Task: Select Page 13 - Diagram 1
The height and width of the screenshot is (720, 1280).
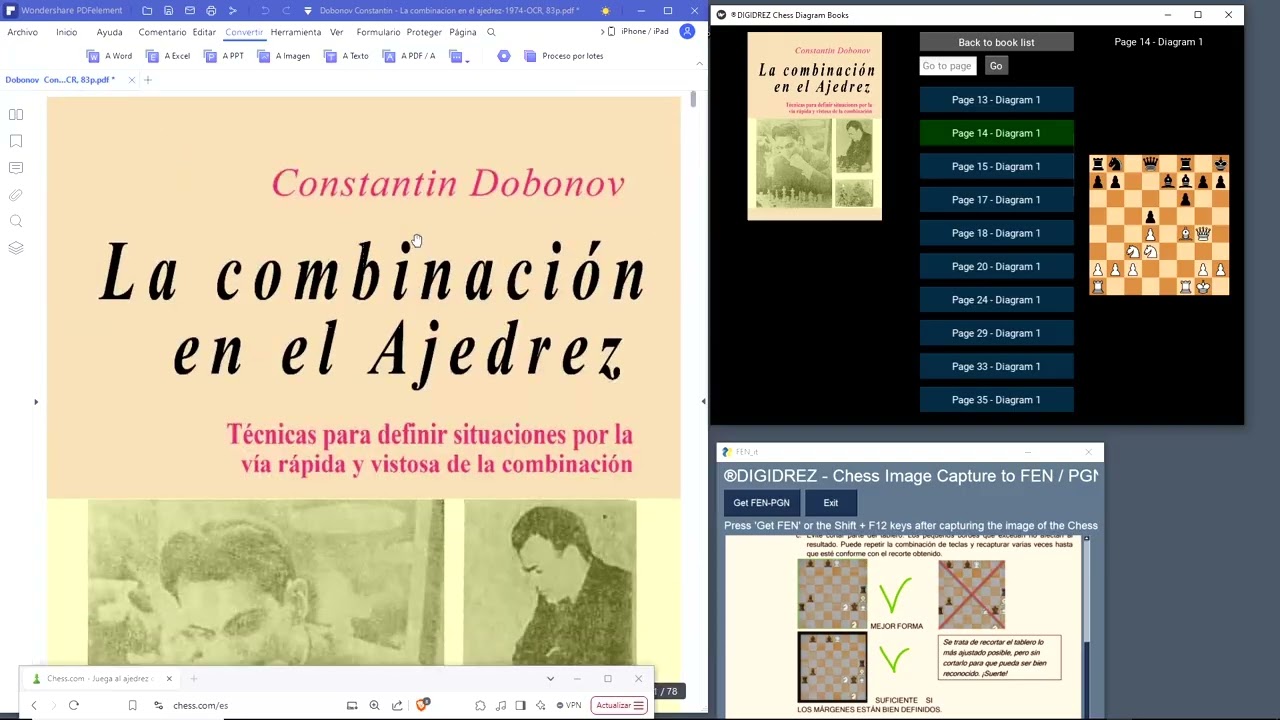Action: (997, 100)
